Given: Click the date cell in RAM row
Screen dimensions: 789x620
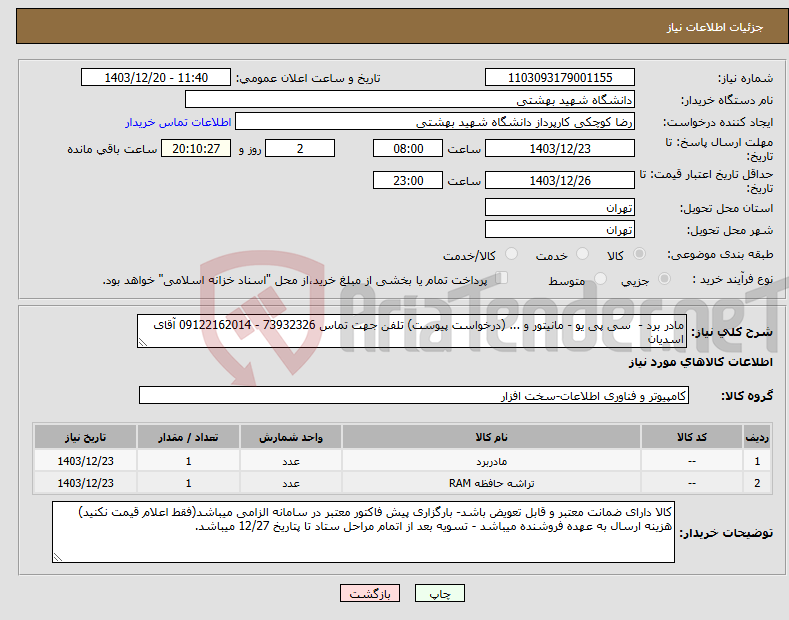Looking at the screenshot, I should coord(86,483).
